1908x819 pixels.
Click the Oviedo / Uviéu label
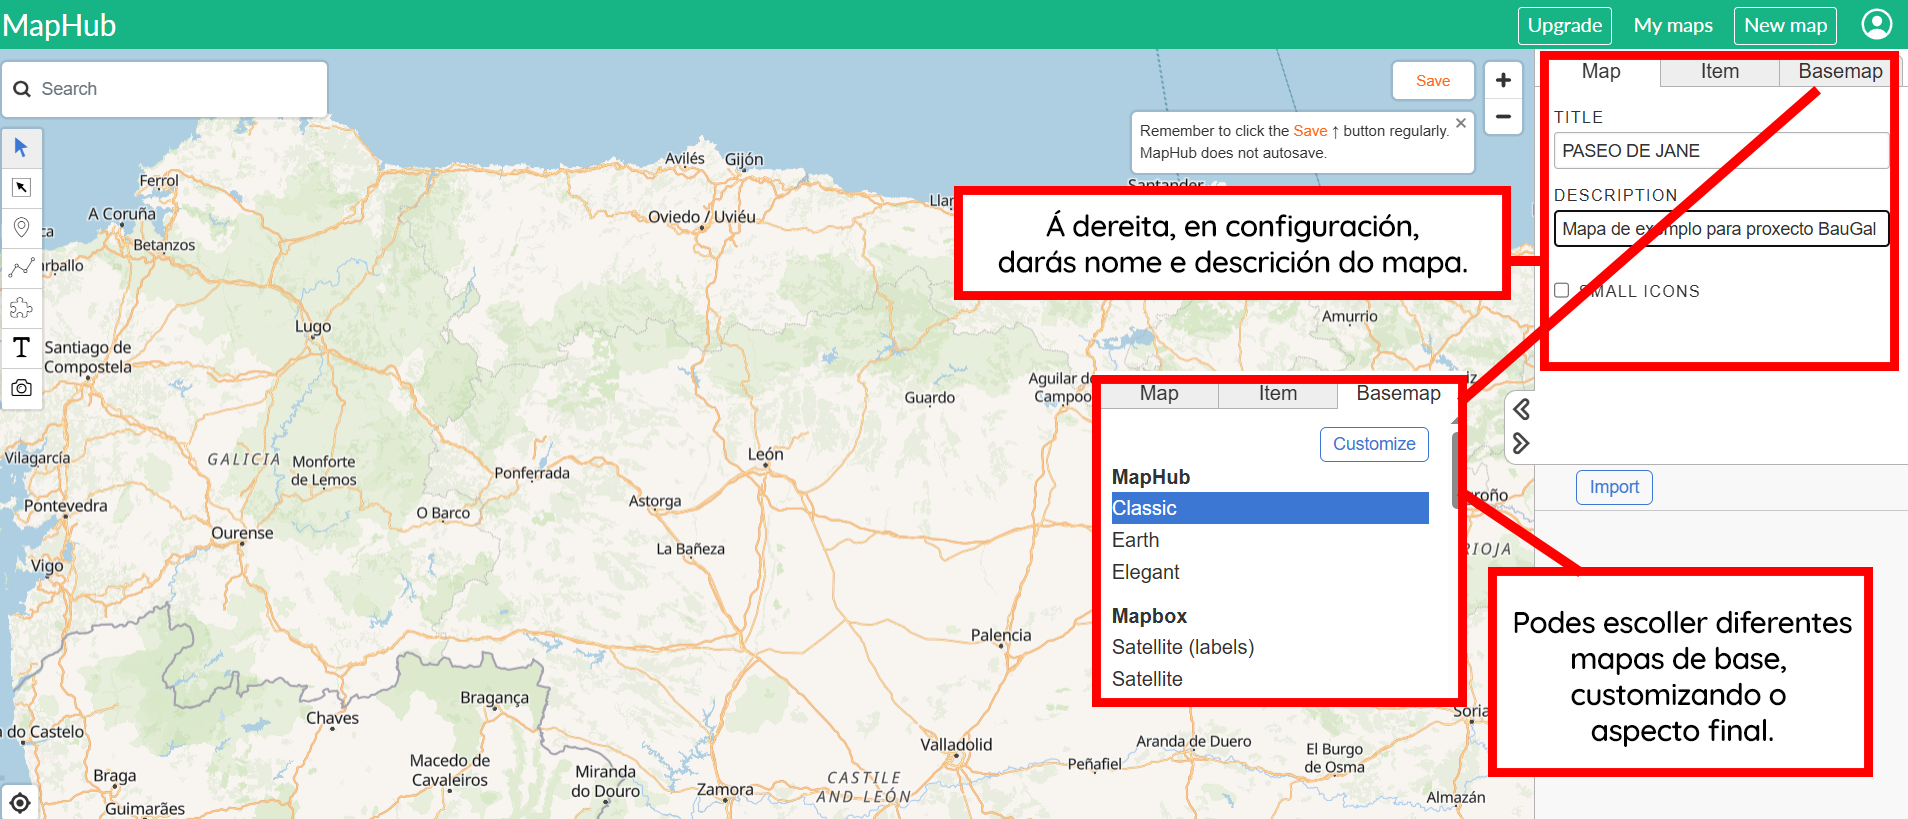702,217
